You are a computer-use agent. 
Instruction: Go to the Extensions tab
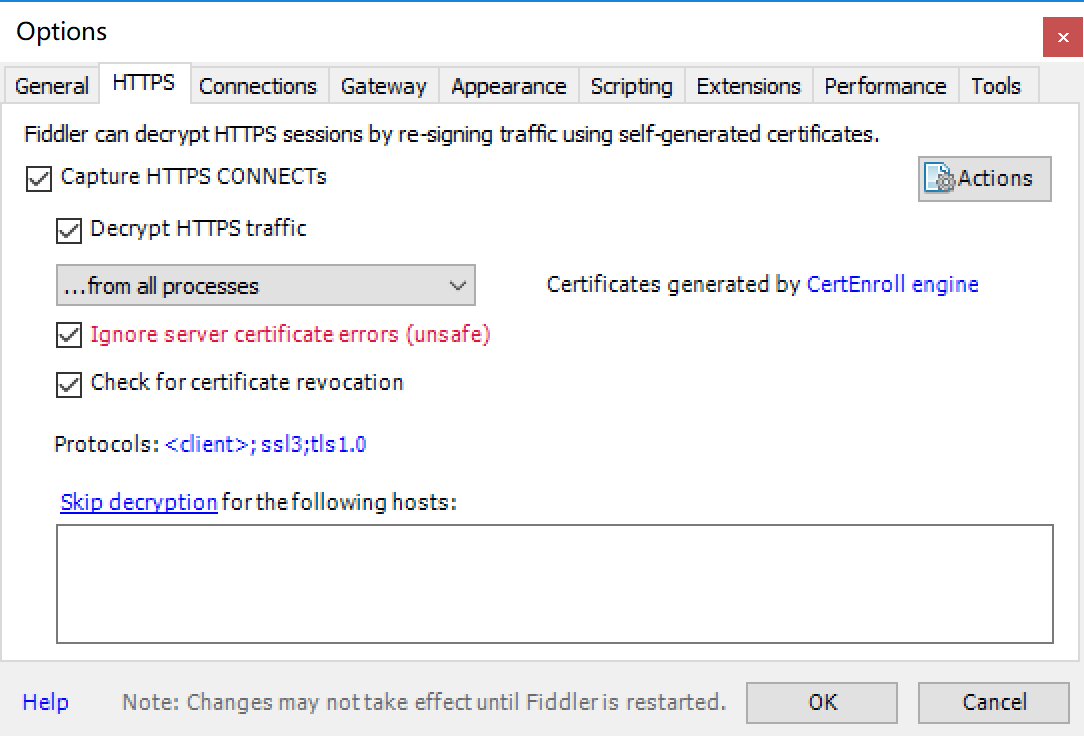748,86
